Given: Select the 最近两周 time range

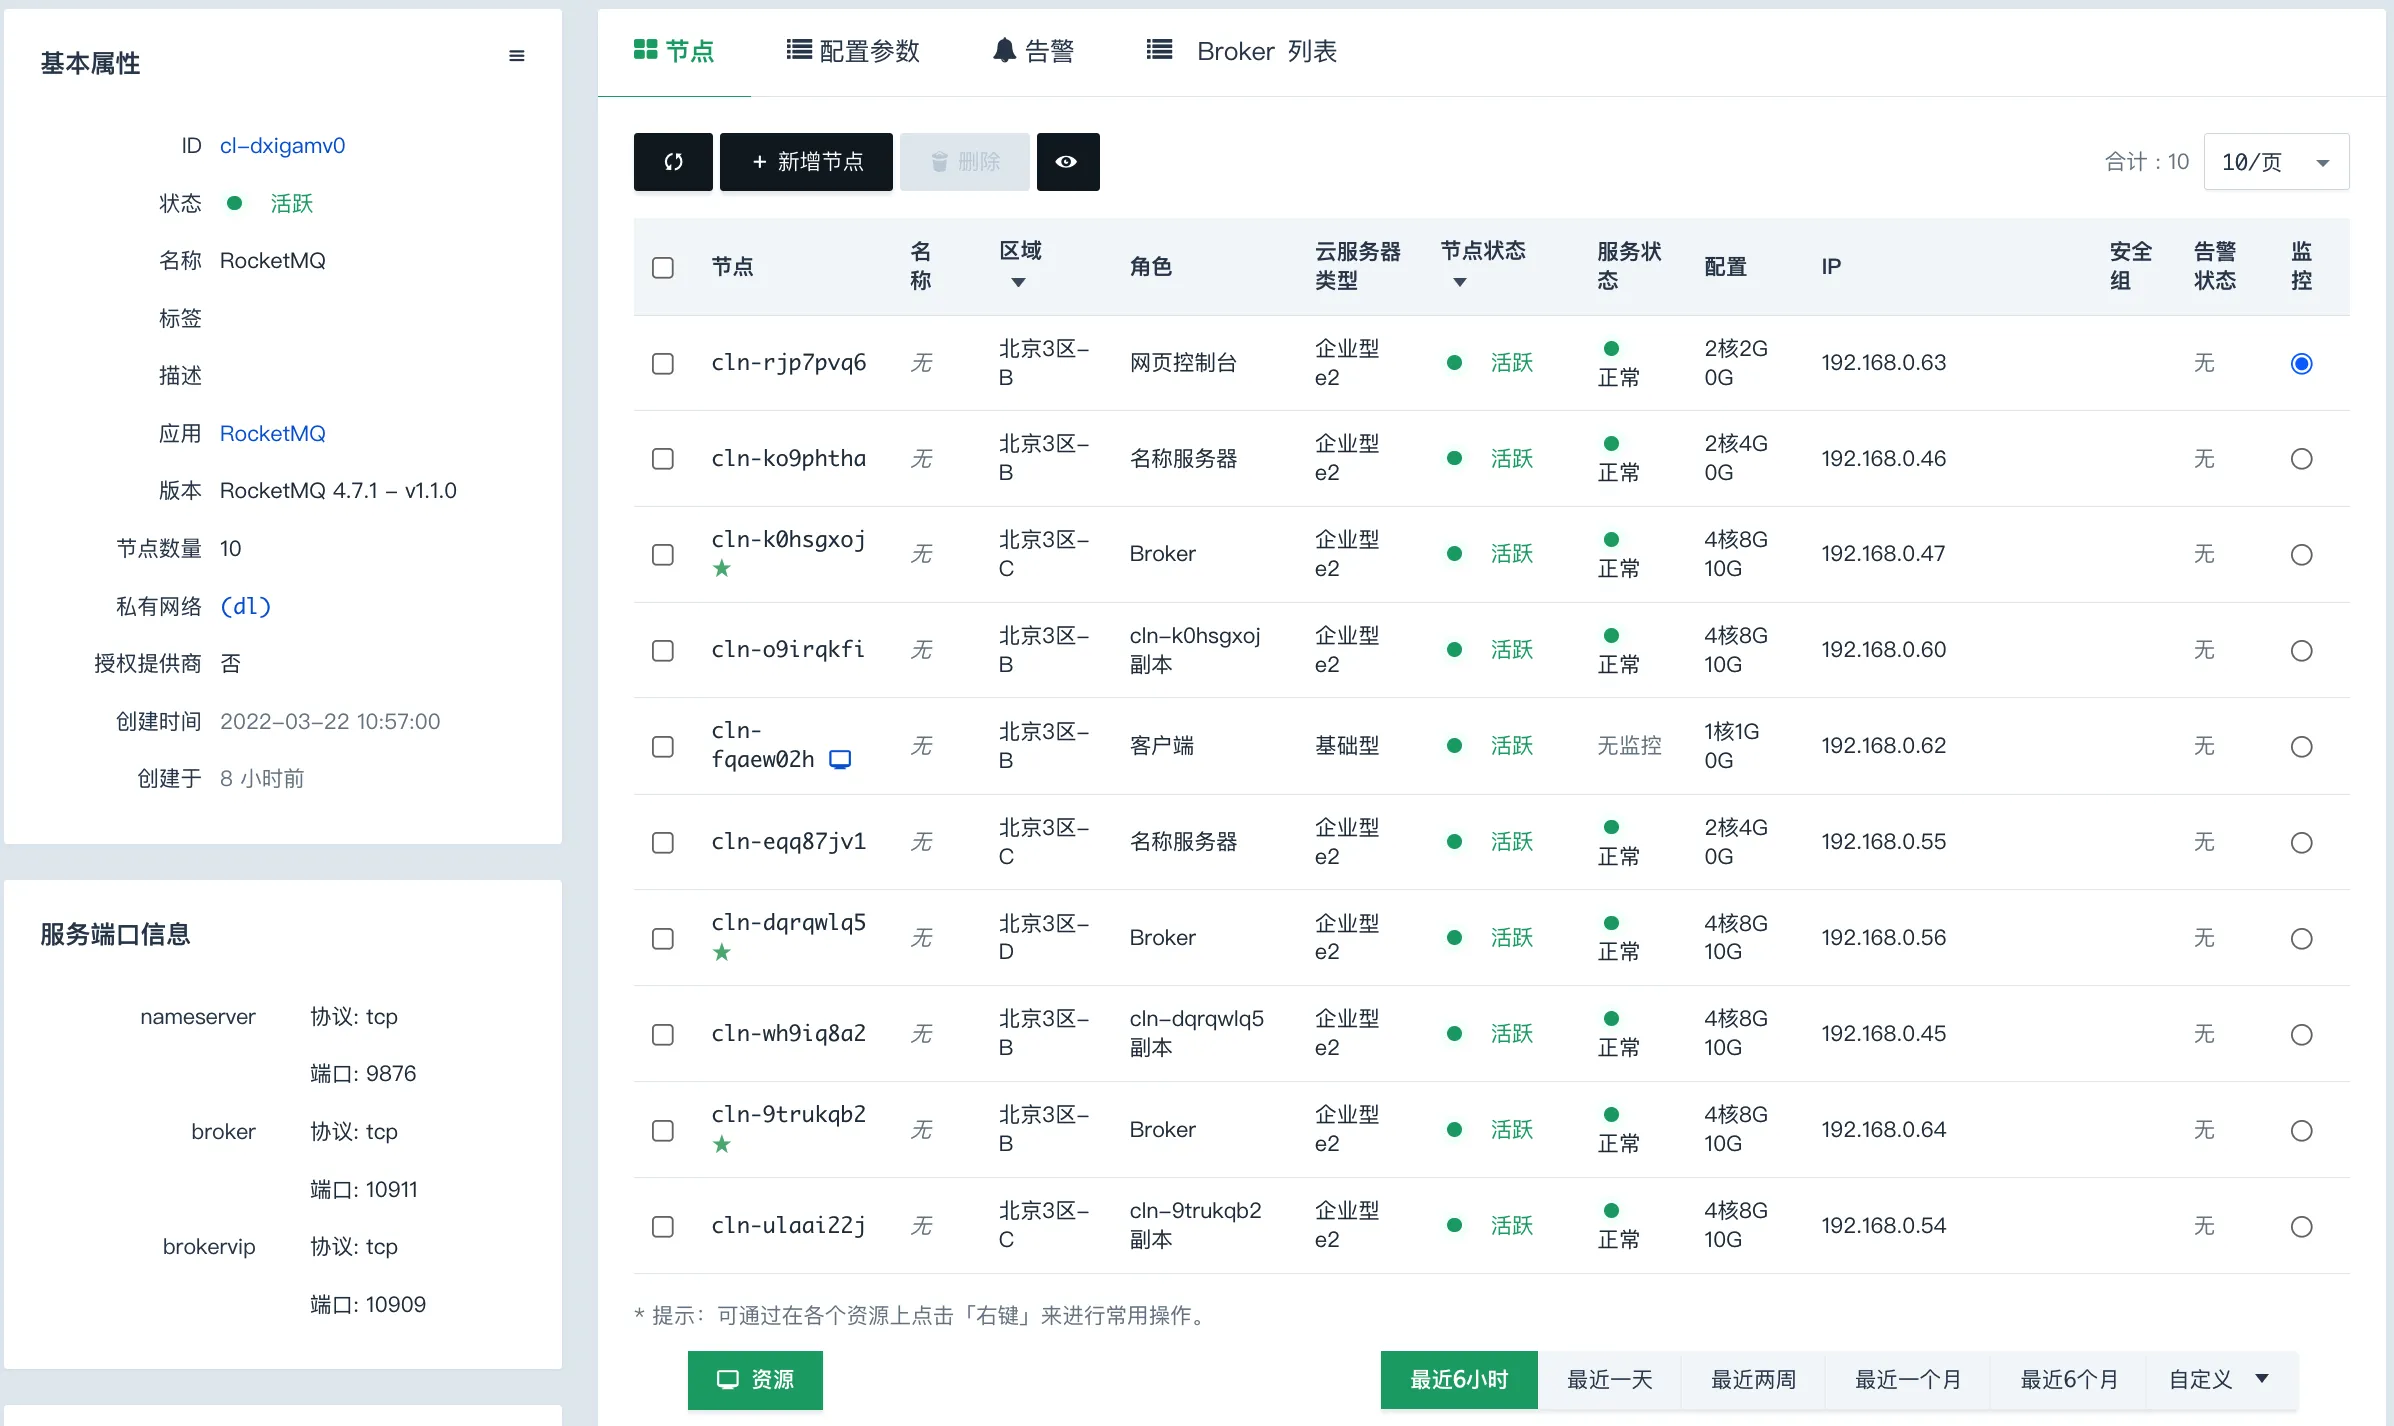Looking at the screenshot, I should pyautogui.click(x=1754, y=1380).
